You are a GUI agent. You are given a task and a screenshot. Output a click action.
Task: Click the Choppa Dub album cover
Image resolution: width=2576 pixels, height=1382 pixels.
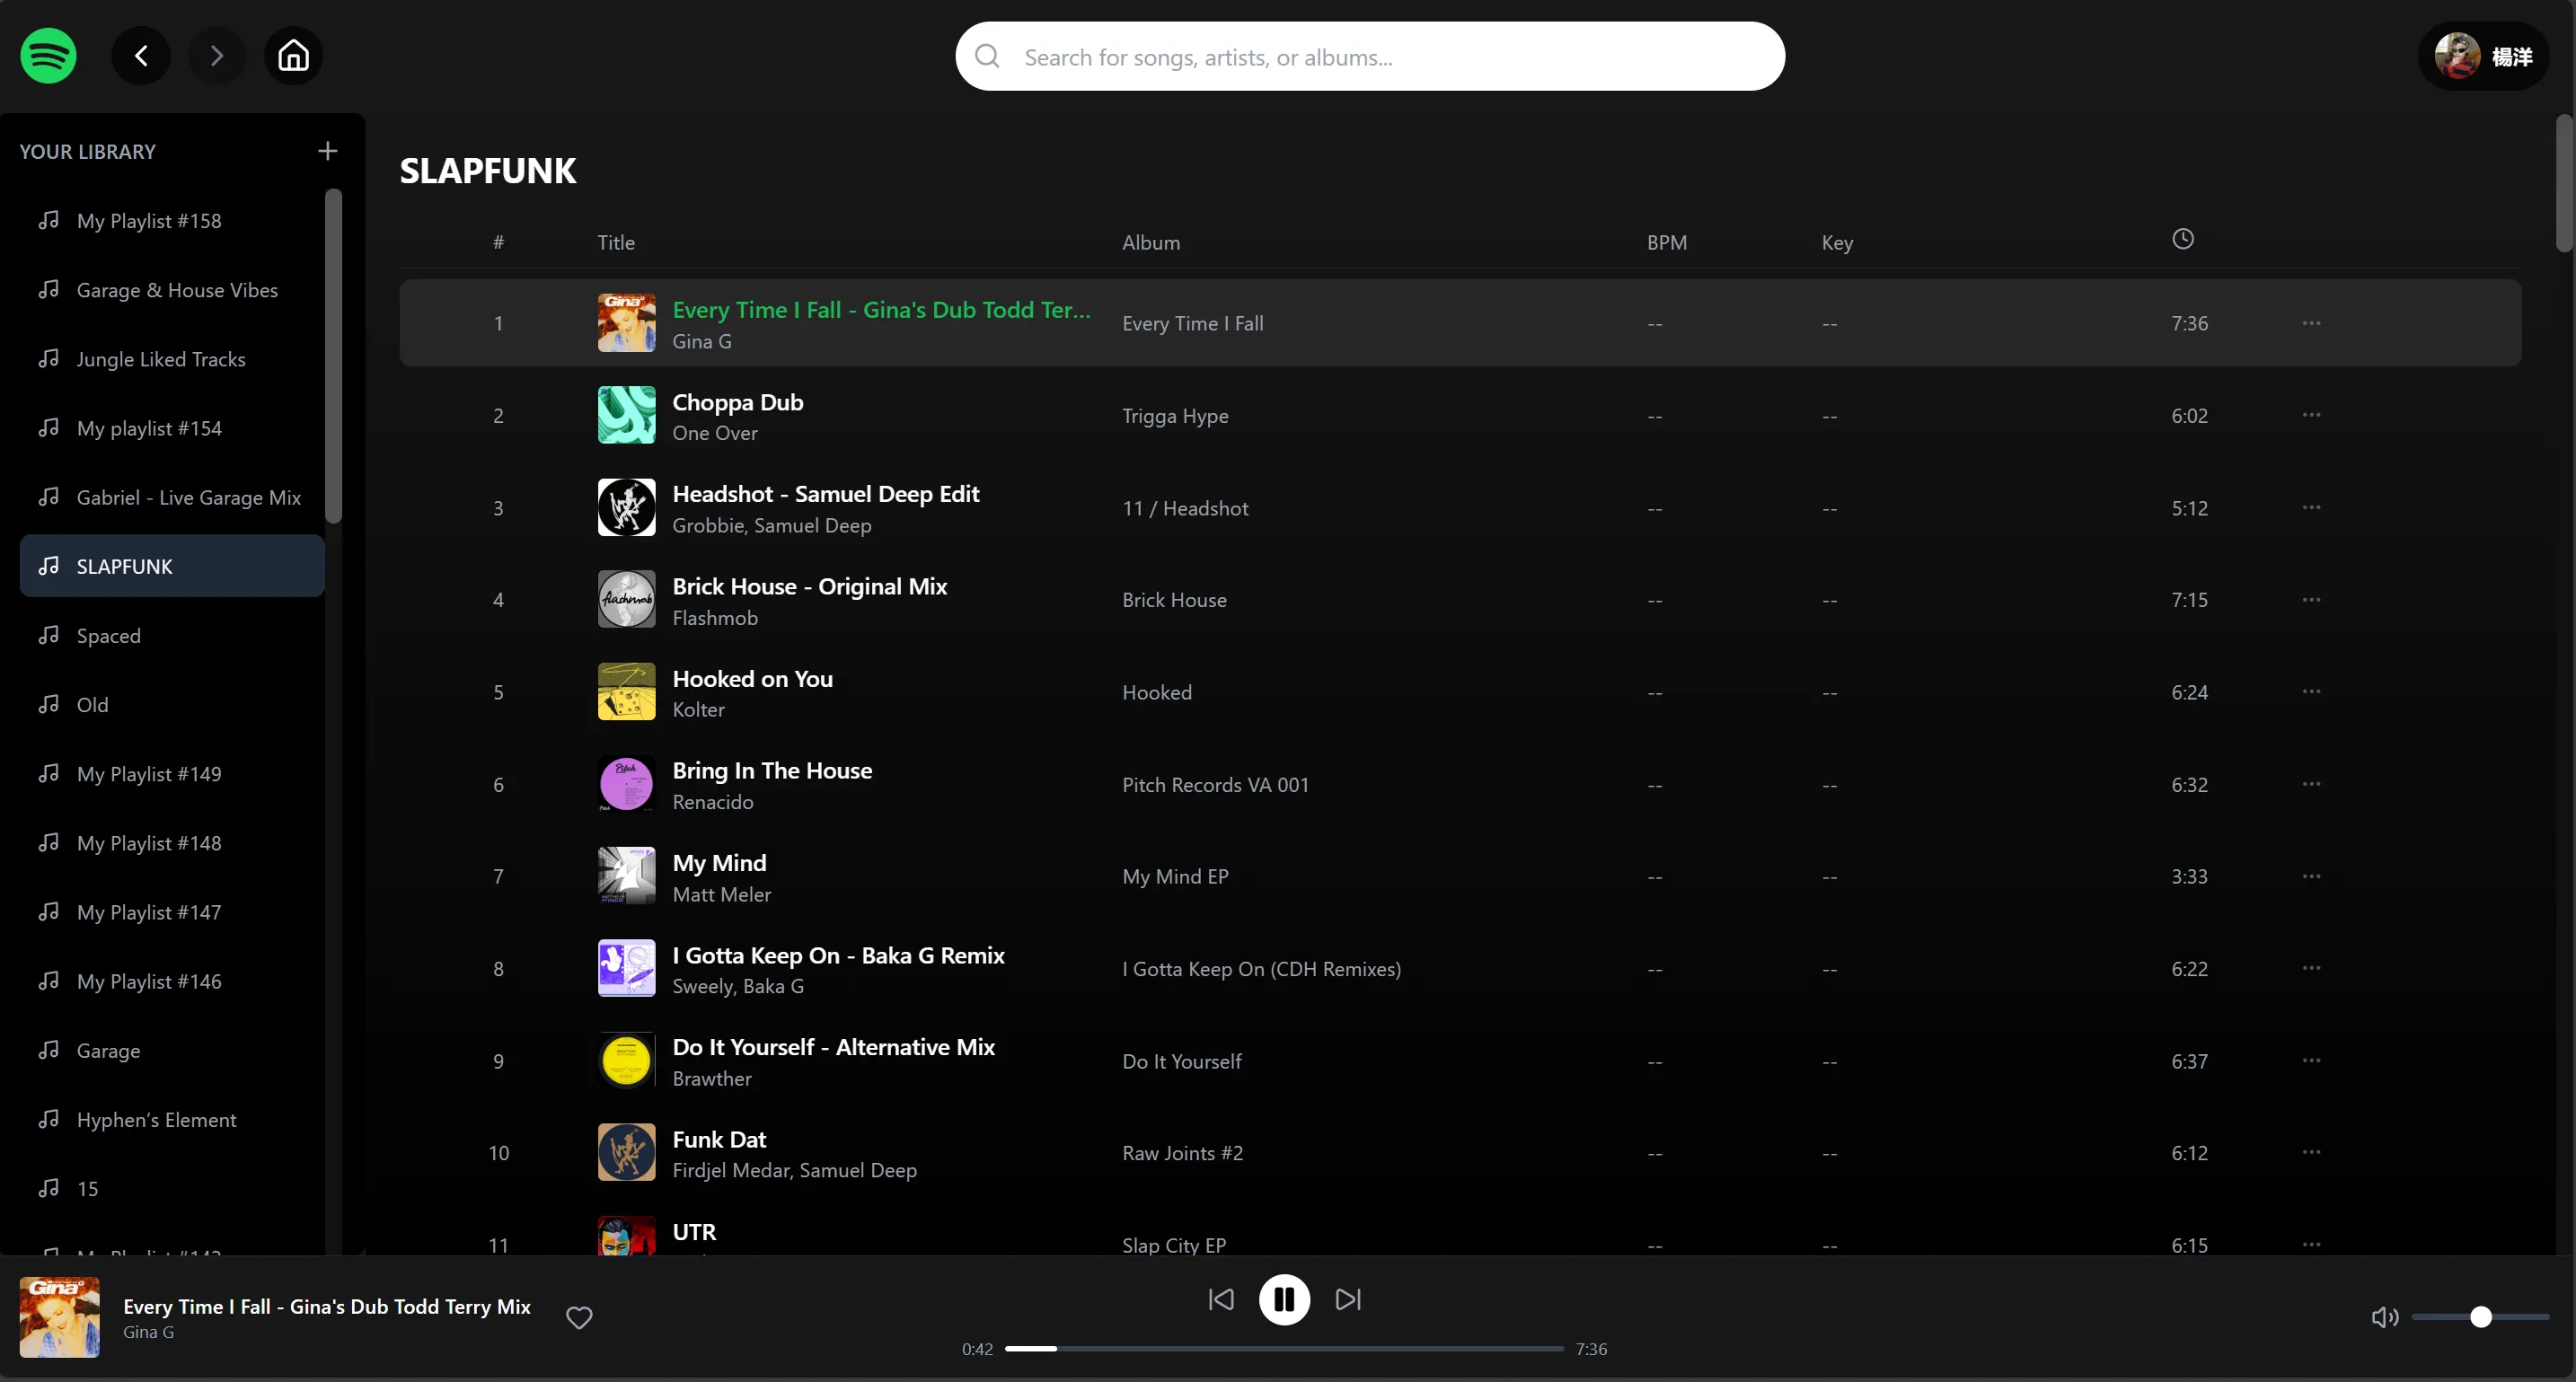(626, 415)
